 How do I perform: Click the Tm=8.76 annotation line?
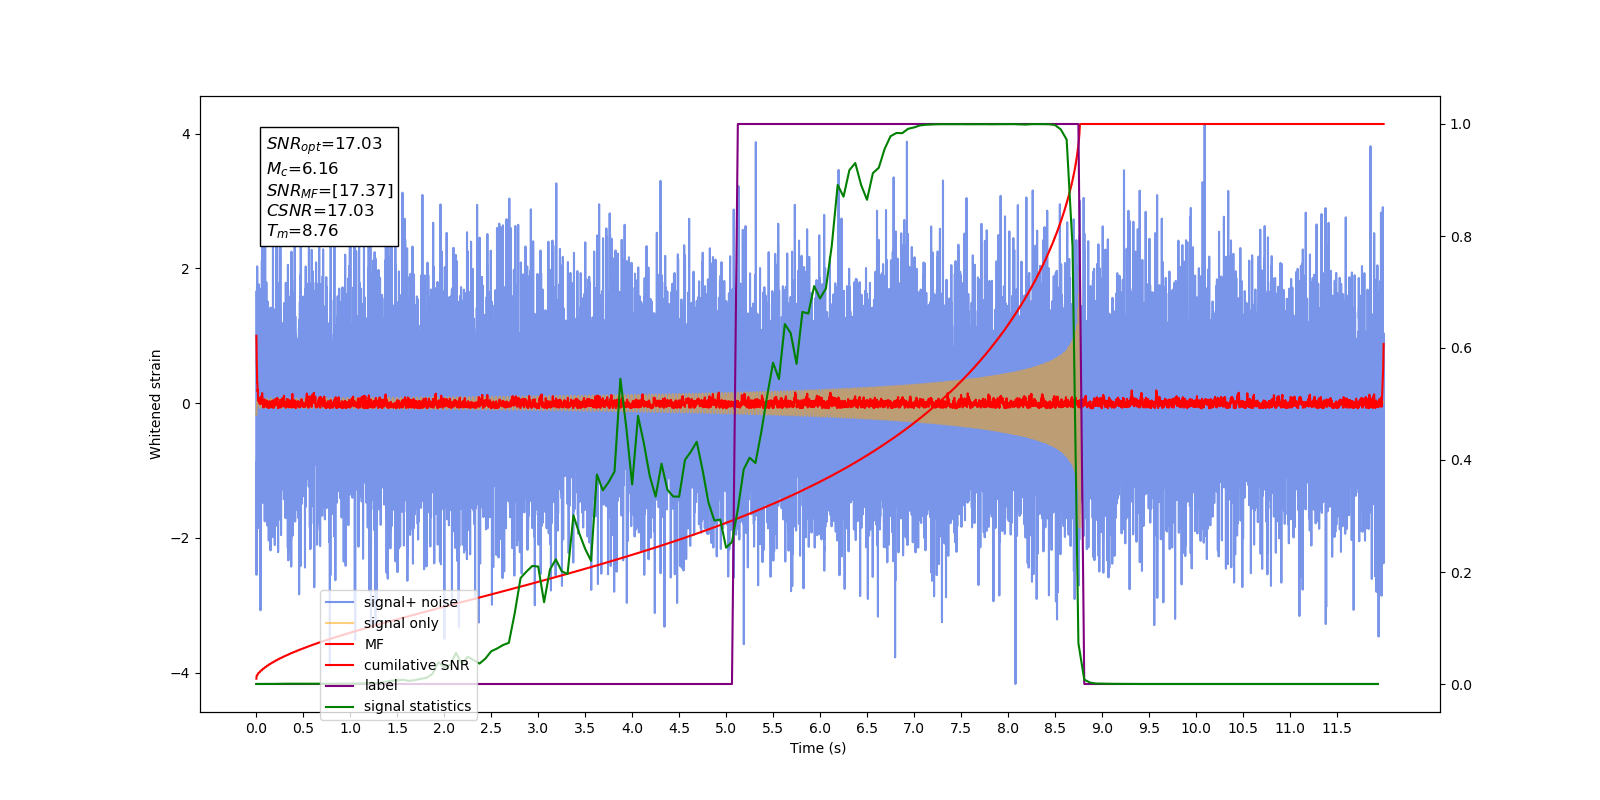[302, 231]
